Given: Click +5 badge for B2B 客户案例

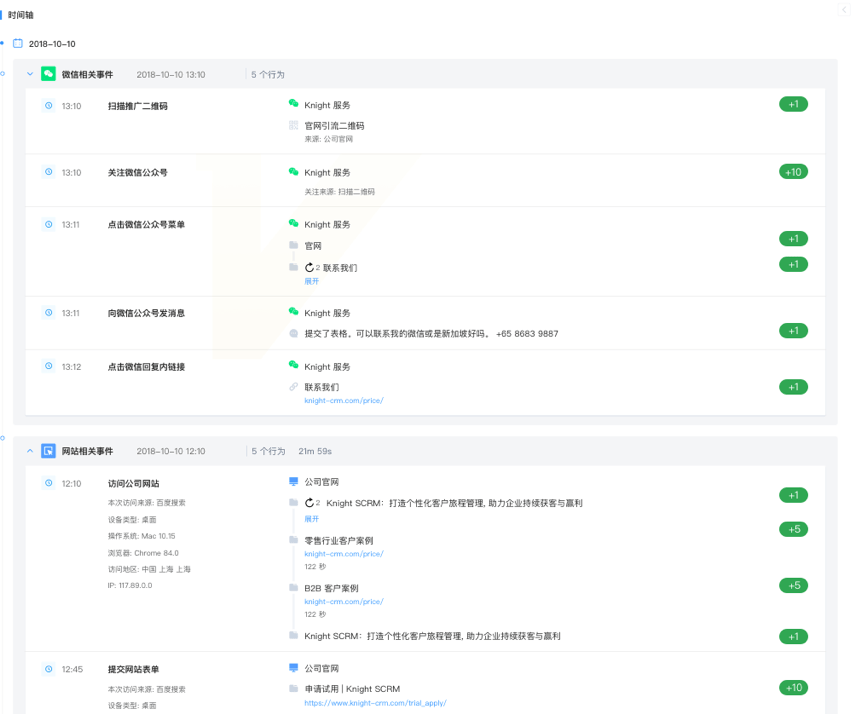Looking at the screenshot, I should (794, 585).
